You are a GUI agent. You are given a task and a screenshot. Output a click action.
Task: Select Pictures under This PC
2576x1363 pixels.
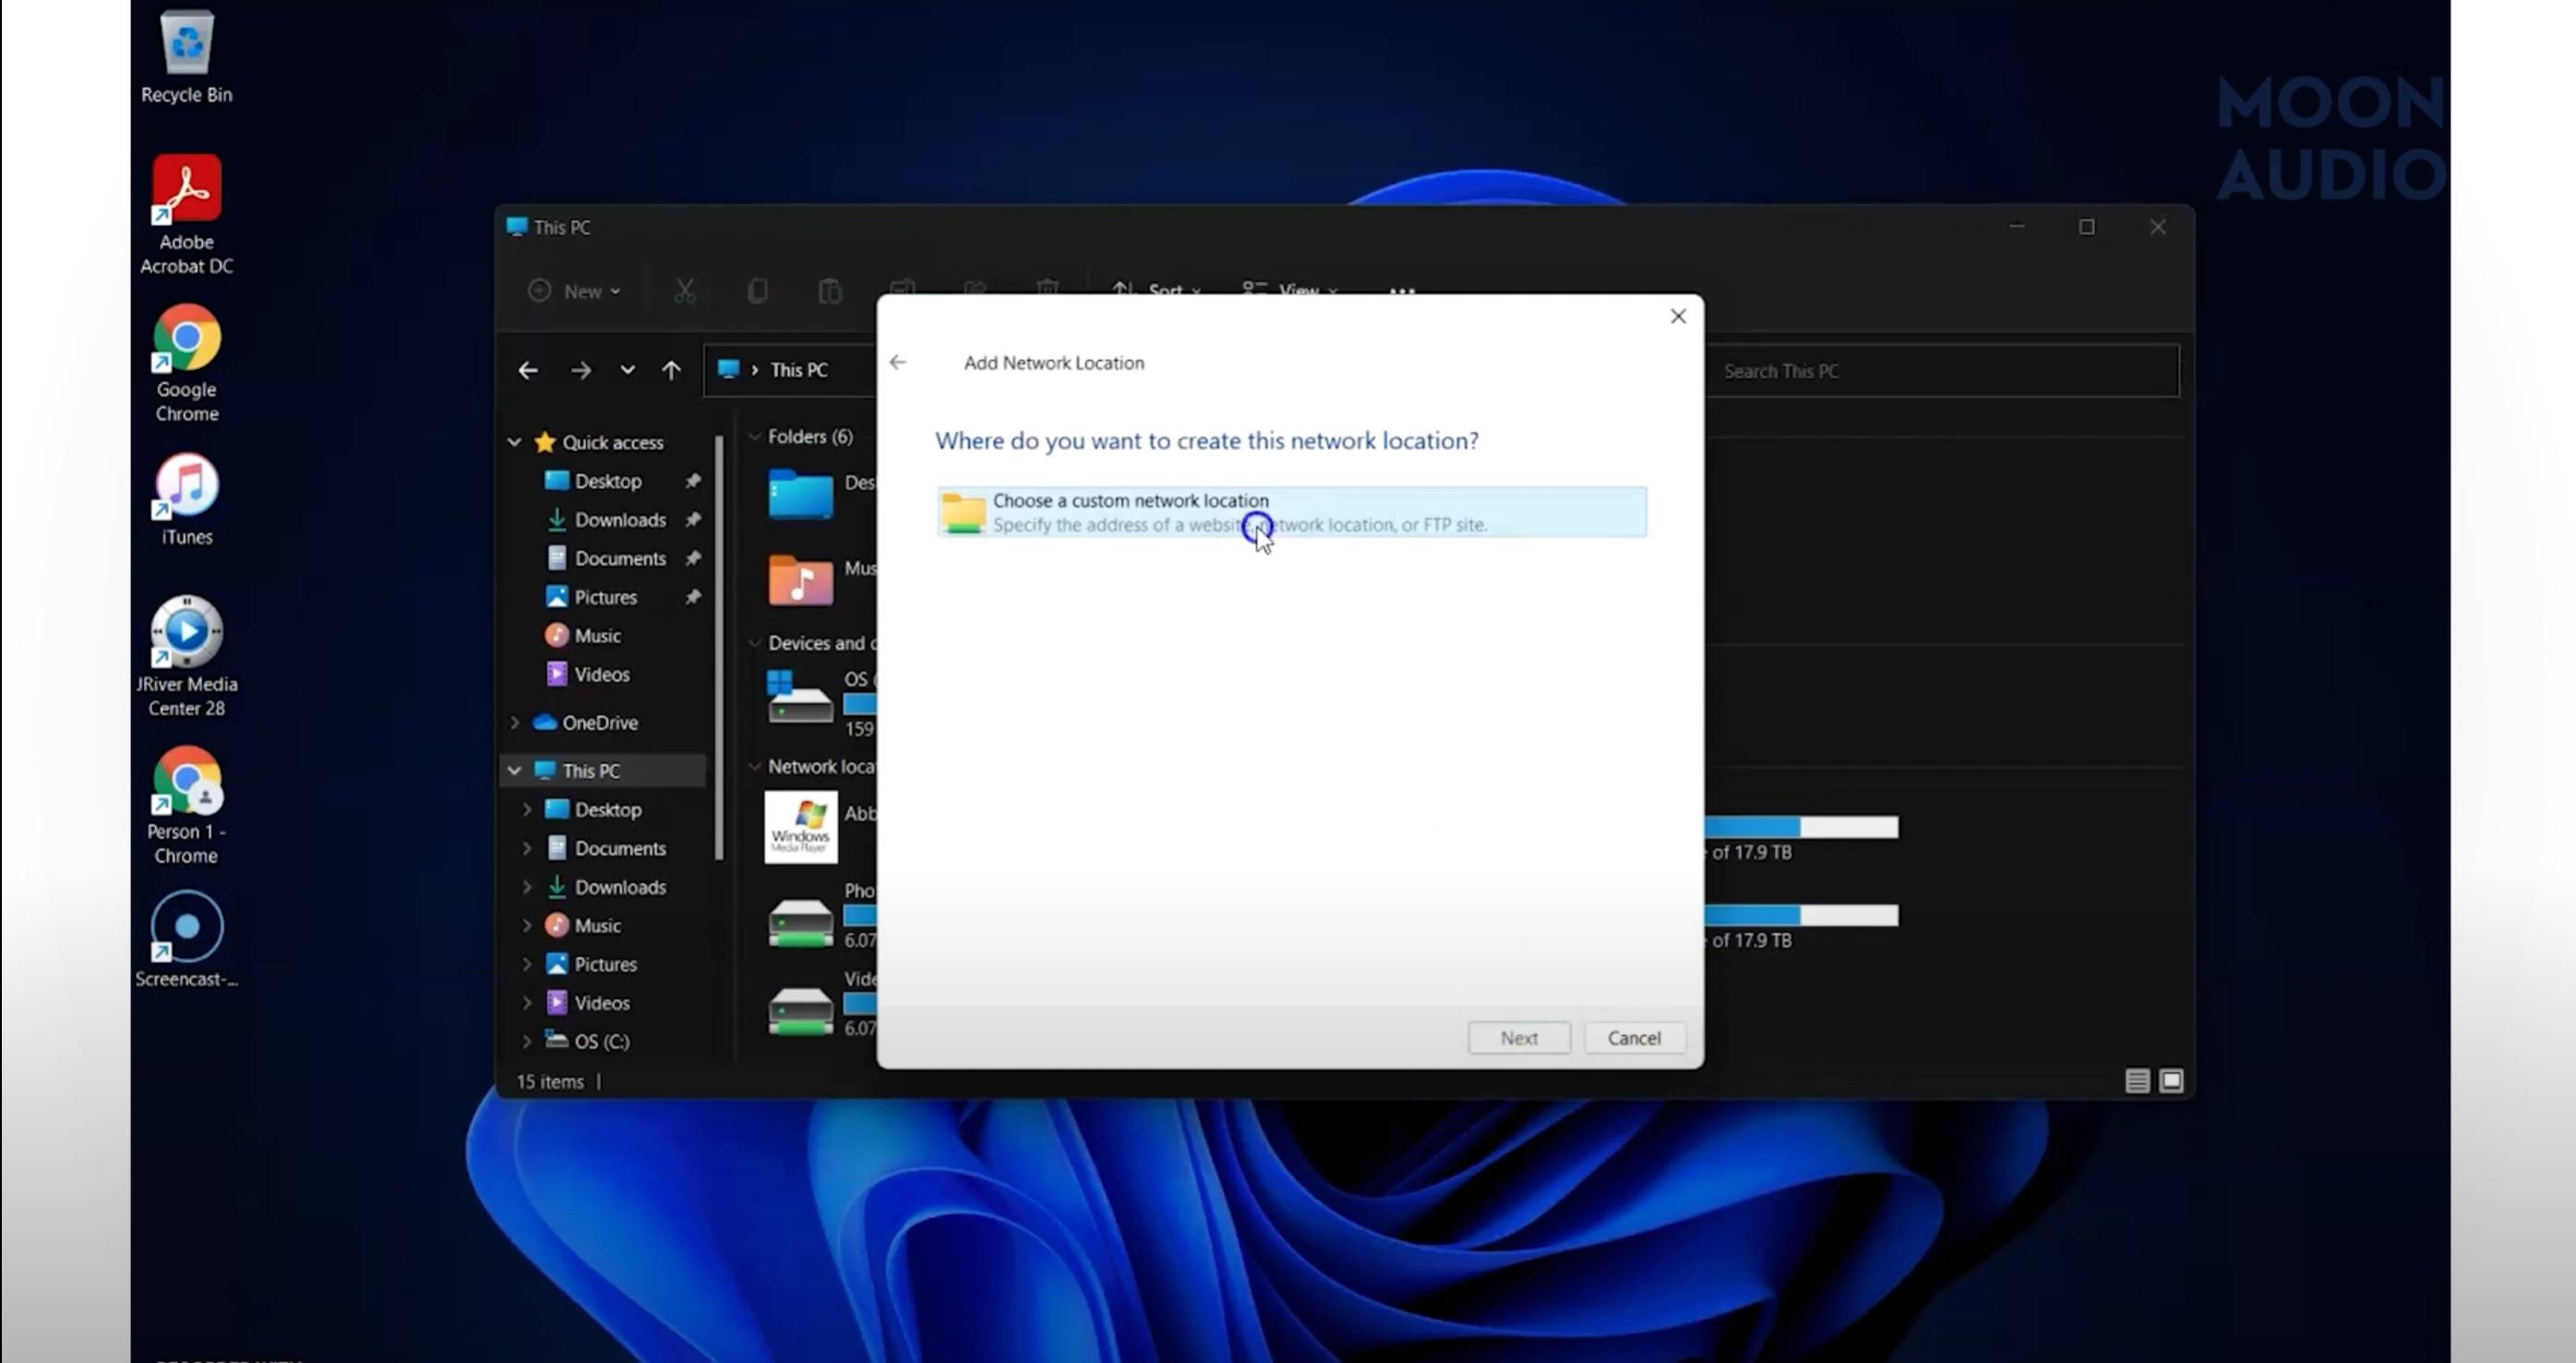[591, 964]
